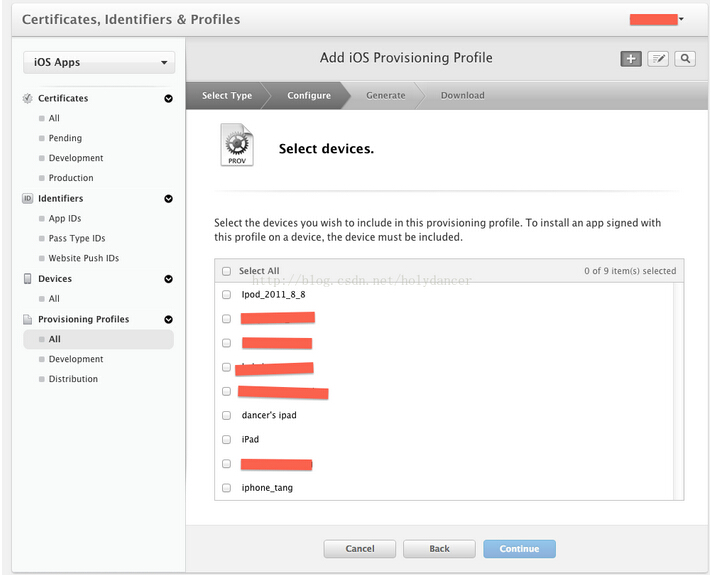Check the redacted device checkbox above dancer's ipad
This screenshot has width=711, height=575.
pos(226,391)
